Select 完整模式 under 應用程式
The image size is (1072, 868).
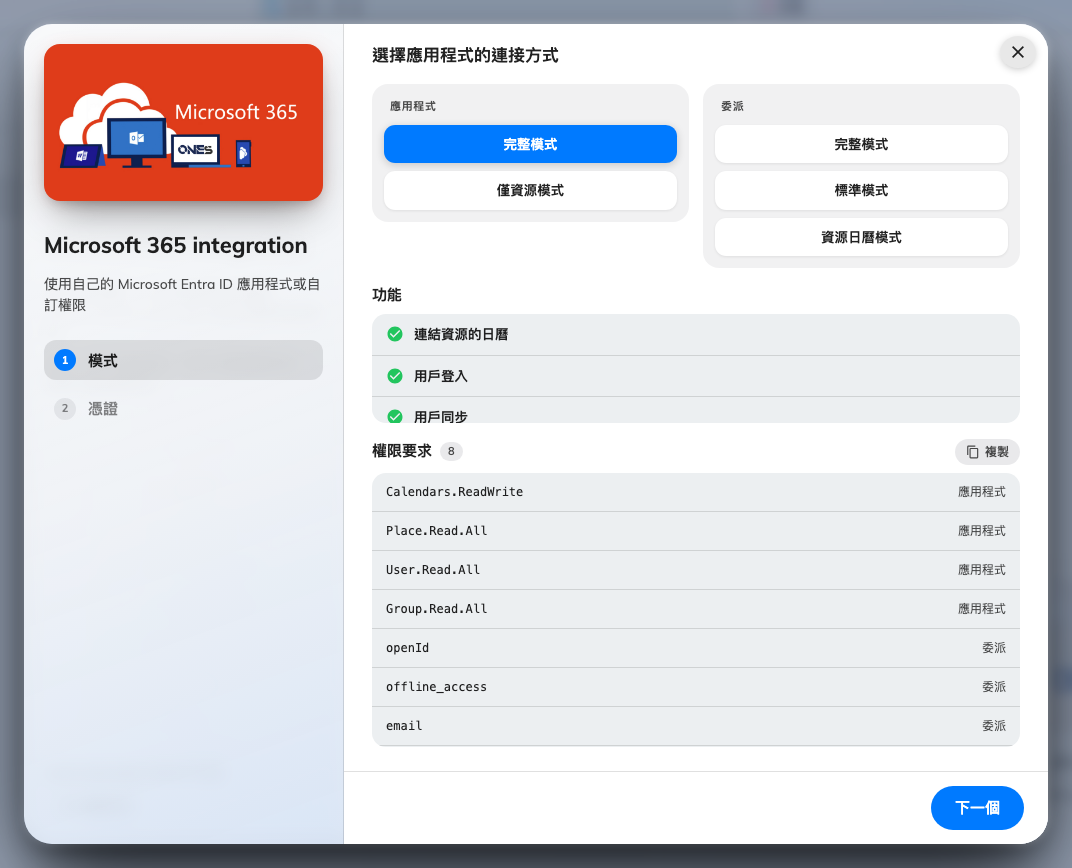click(x=530, y=144)
